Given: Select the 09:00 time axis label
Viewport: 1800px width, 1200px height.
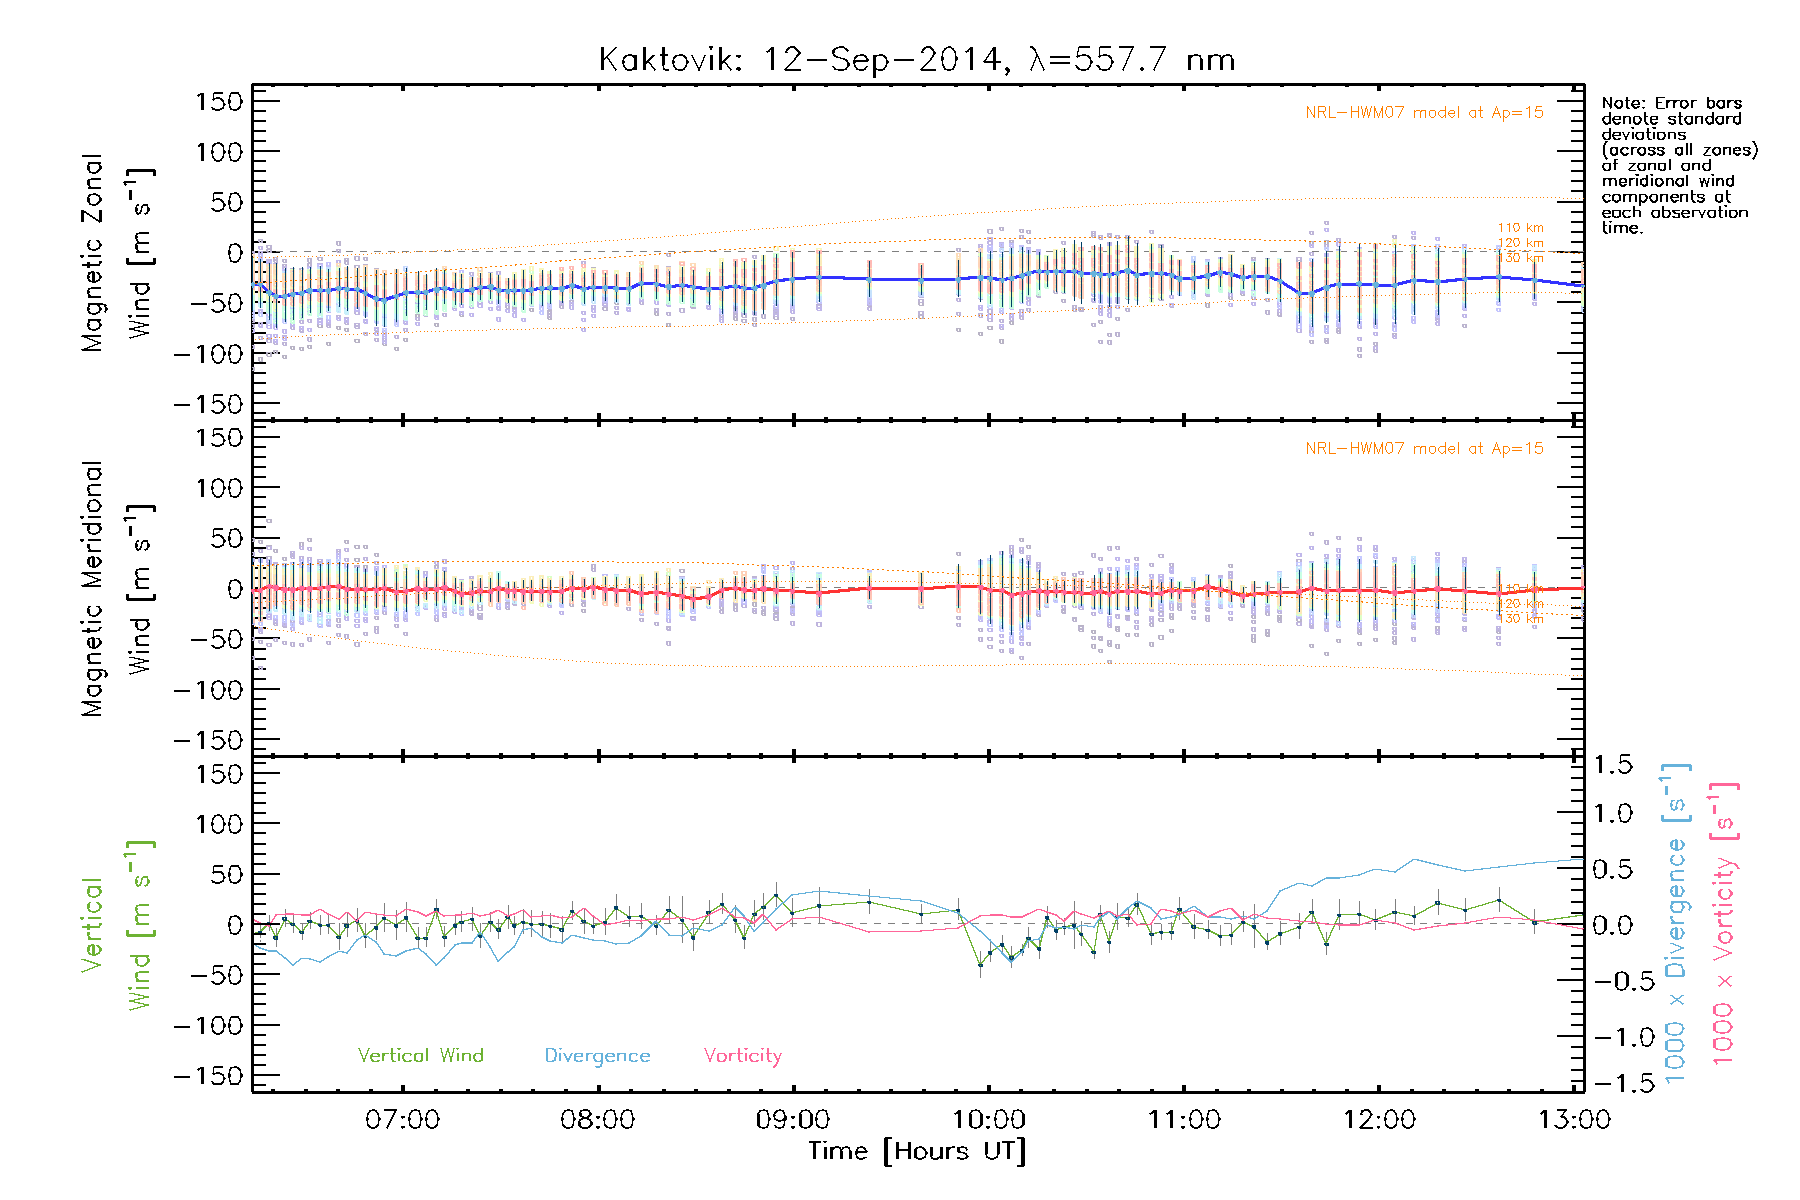Looking at the screenshot, I should tap(793, 1120).
